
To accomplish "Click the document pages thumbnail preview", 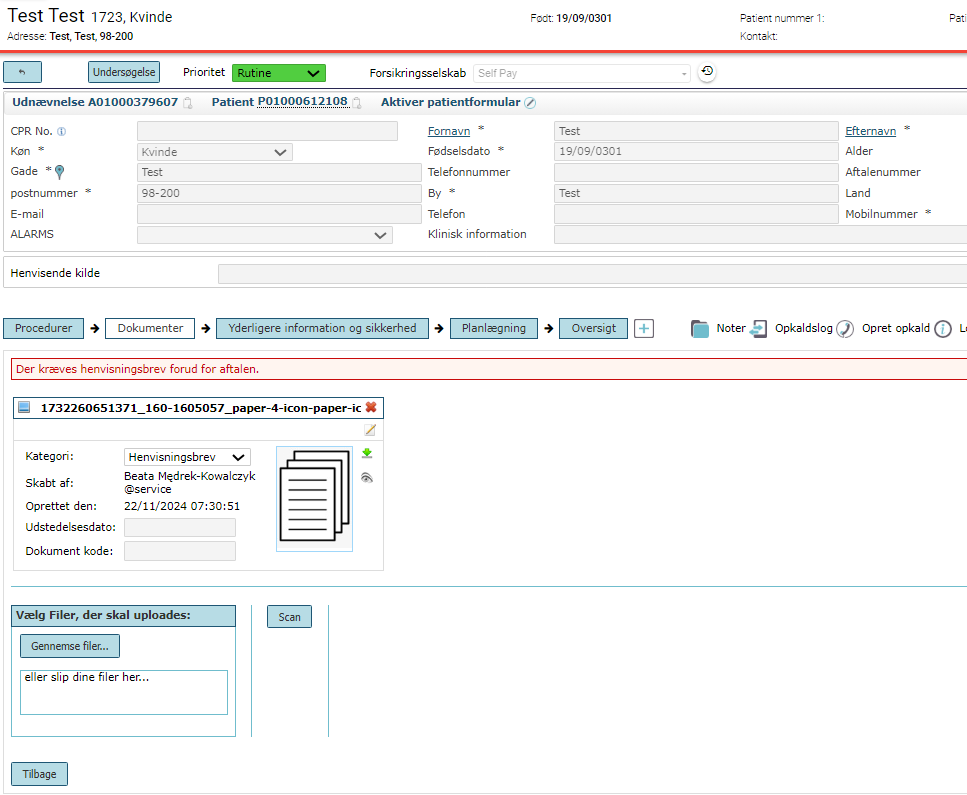I will tap(315, 499).
